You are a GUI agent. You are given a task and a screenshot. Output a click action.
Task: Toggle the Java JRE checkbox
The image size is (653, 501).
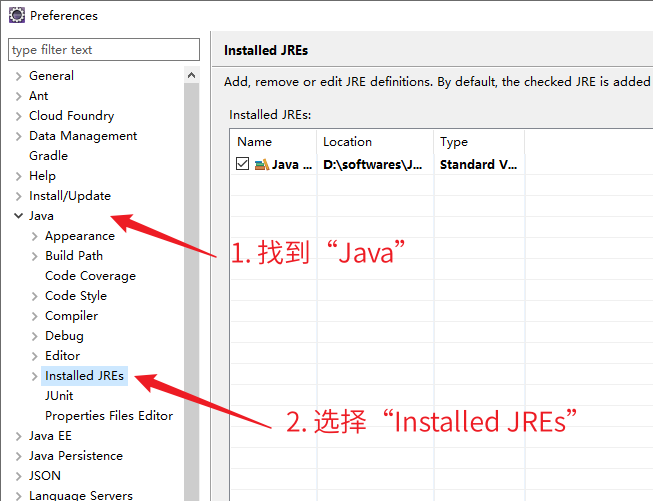click(243, 165)
